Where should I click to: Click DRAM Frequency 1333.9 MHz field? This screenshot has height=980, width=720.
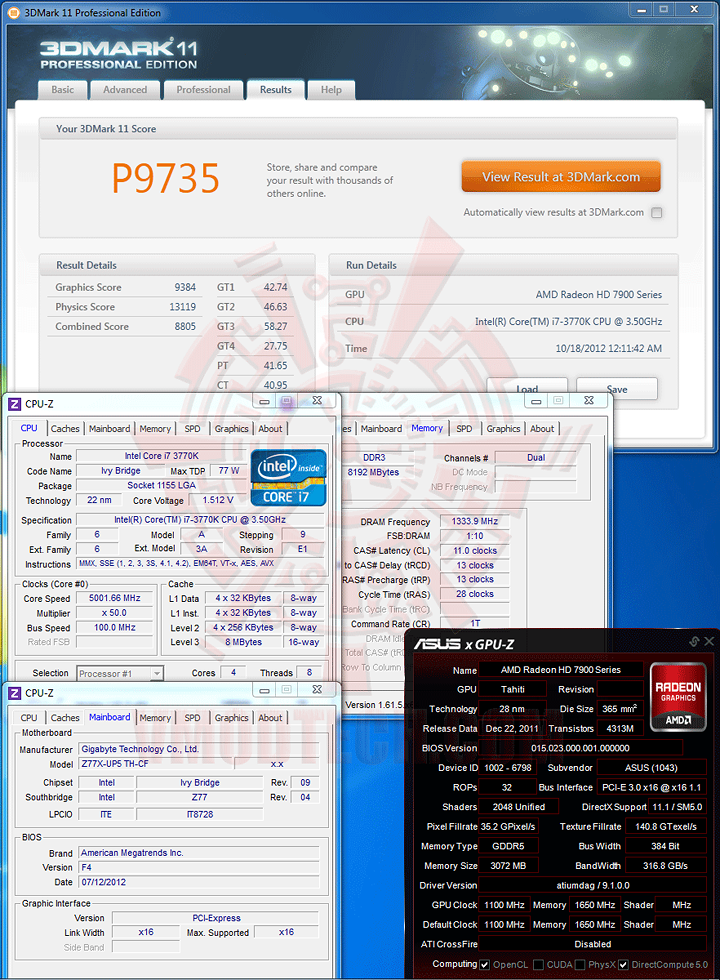coord(474,521)
